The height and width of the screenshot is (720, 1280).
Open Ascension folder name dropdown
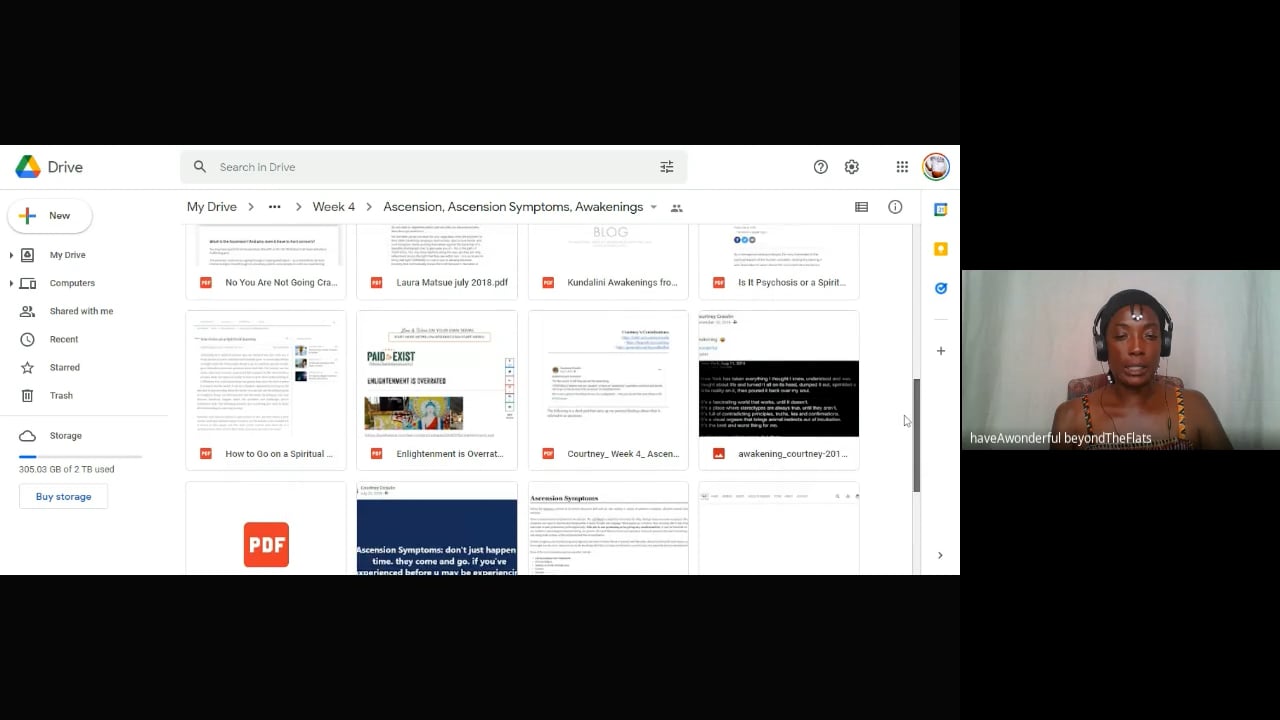[654, 207]
